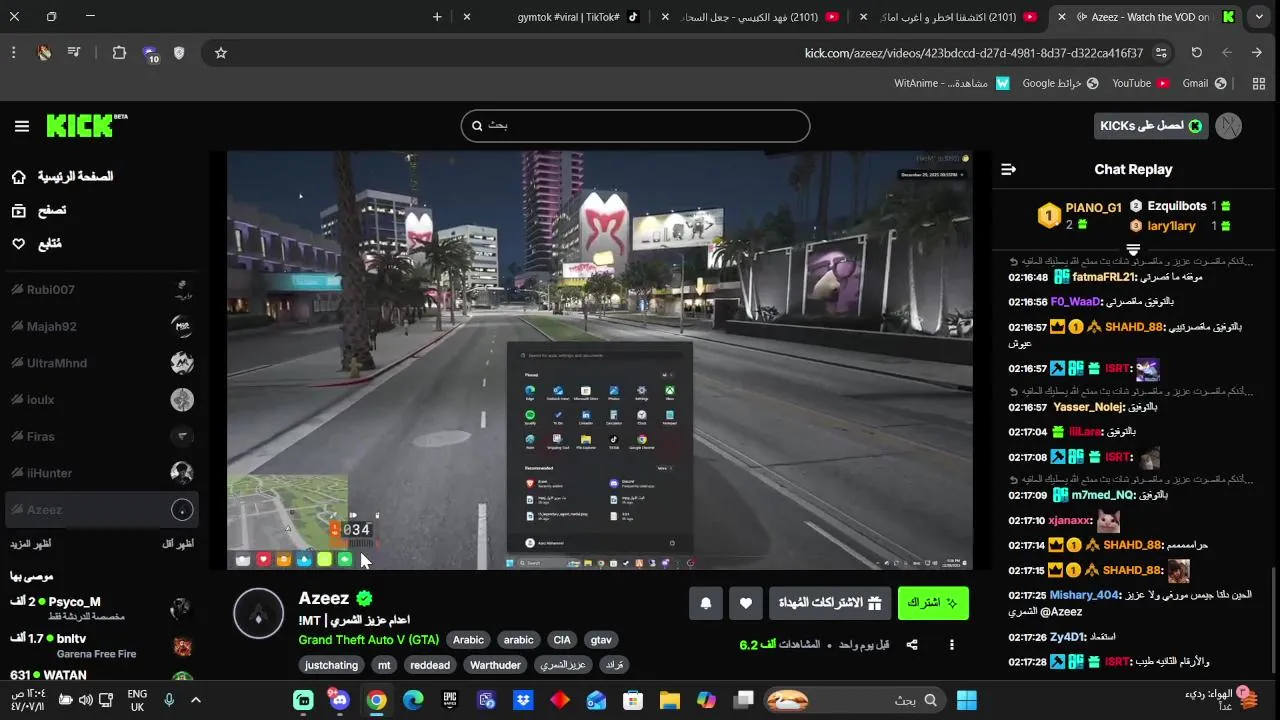Open the site info icon in the address bar
The width and height of the screenshot is (1280, 720).
click(1161, 53)
